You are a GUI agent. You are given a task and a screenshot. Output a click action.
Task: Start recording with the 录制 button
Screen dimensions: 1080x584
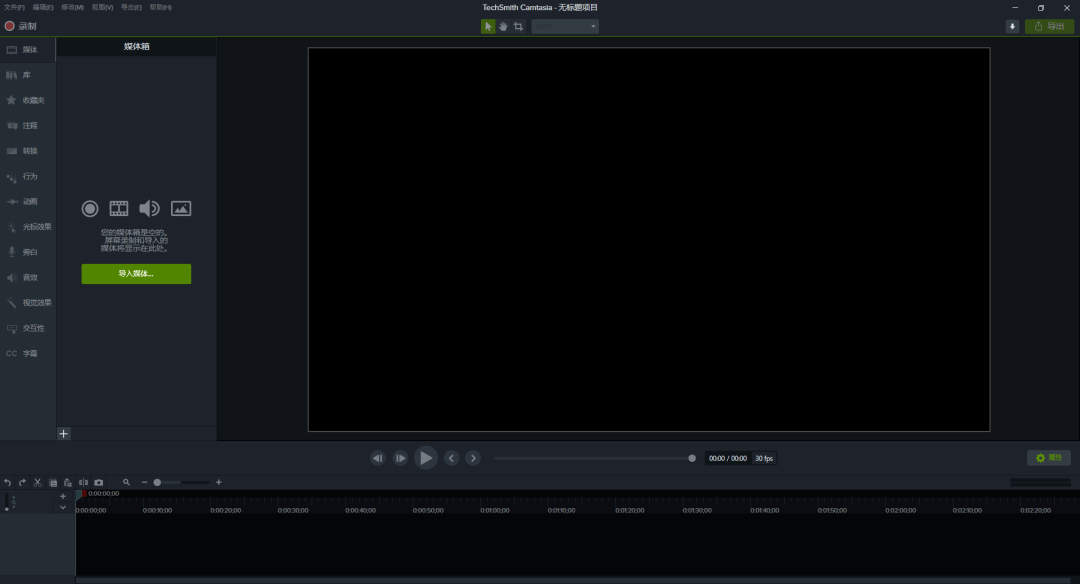pos(21,26)
